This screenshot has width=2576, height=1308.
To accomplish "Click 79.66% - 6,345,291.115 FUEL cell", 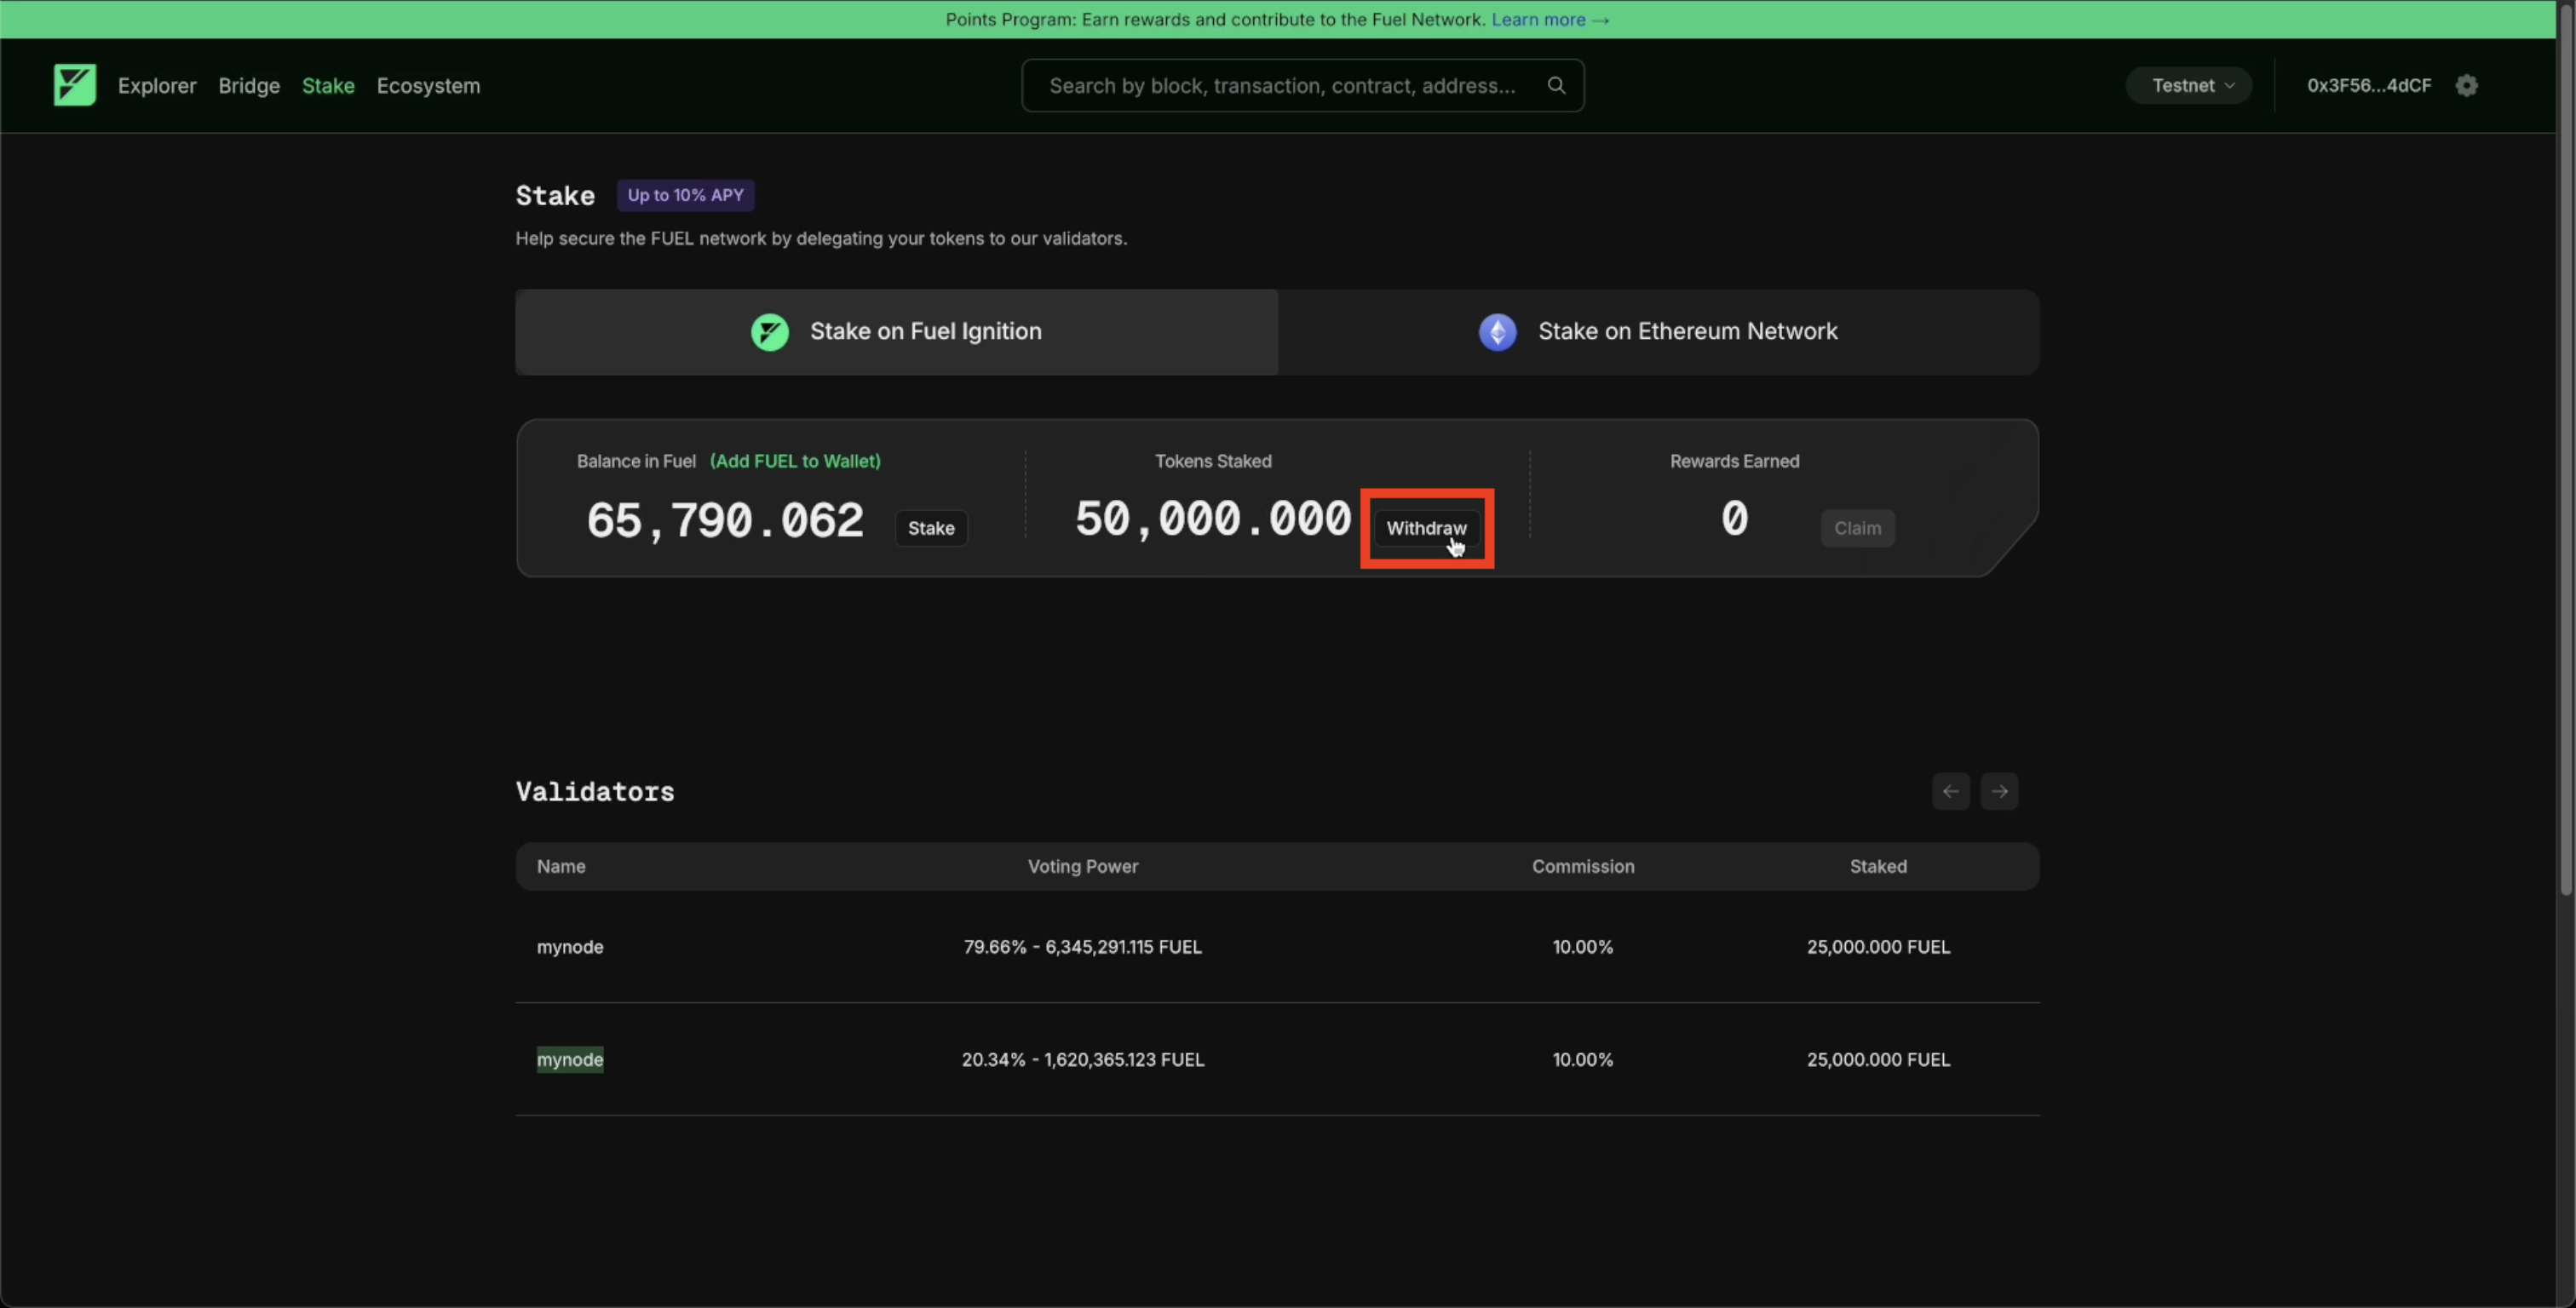I will 1082,947.
